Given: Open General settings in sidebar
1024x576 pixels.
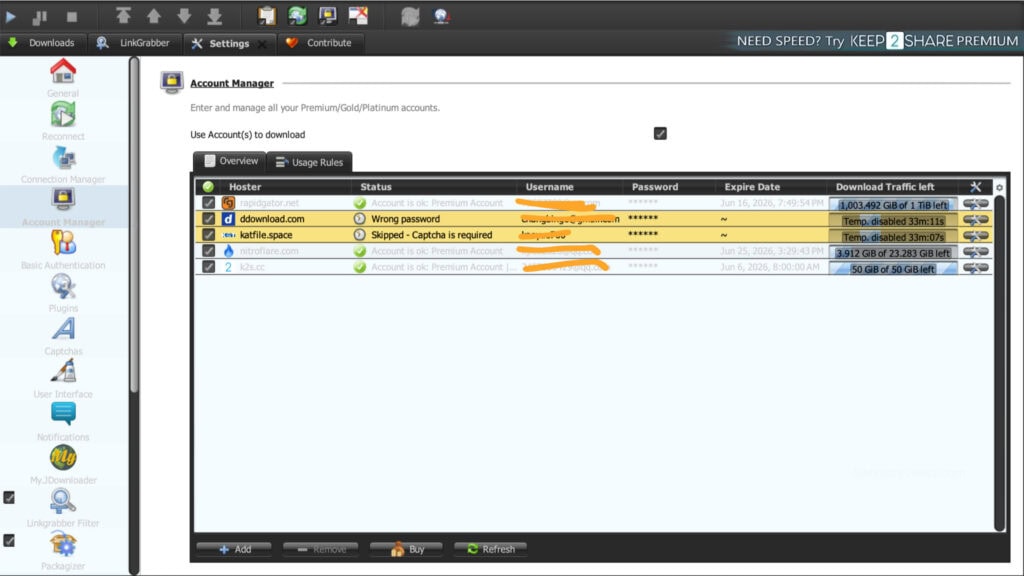Looking at the screenshot, I should pos(63,78).
